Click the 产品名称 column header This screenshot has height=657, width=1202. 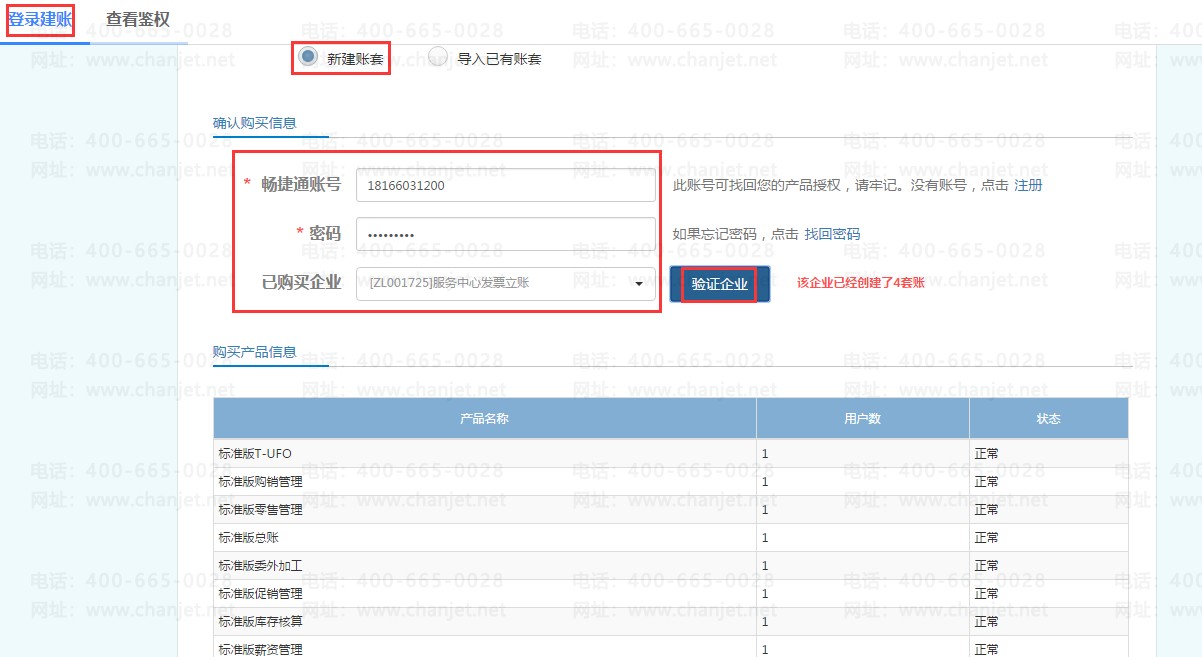[x=485, y=418]
